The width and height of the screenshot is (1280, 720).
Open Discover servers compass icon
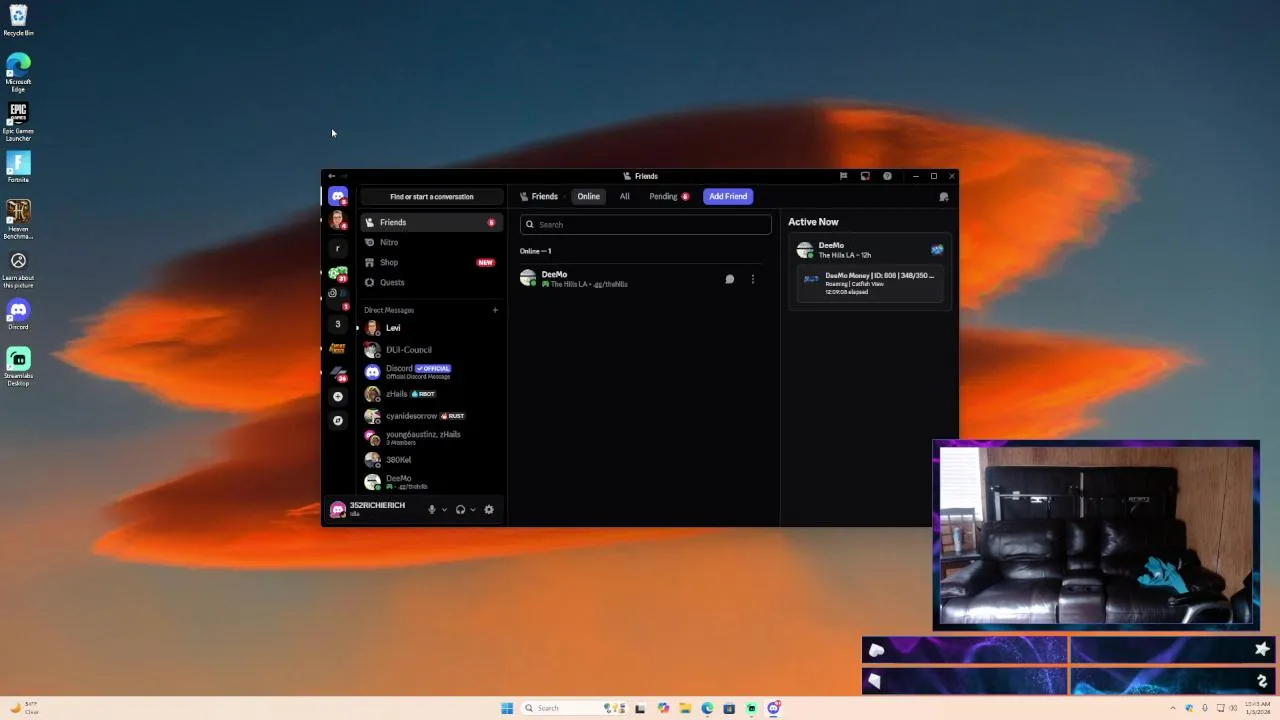coord(338,421)
